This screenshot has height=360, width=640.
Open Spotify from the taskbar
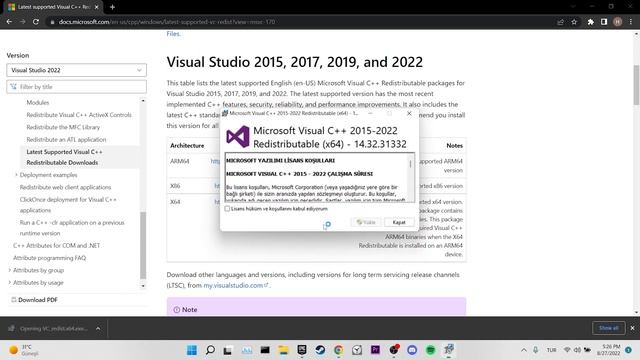[x=430, y=350]
